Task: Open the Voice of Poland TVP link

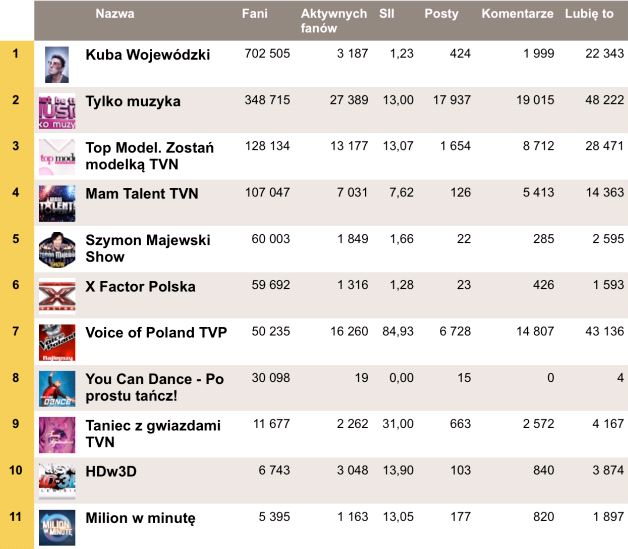Action: coord(156,332)
